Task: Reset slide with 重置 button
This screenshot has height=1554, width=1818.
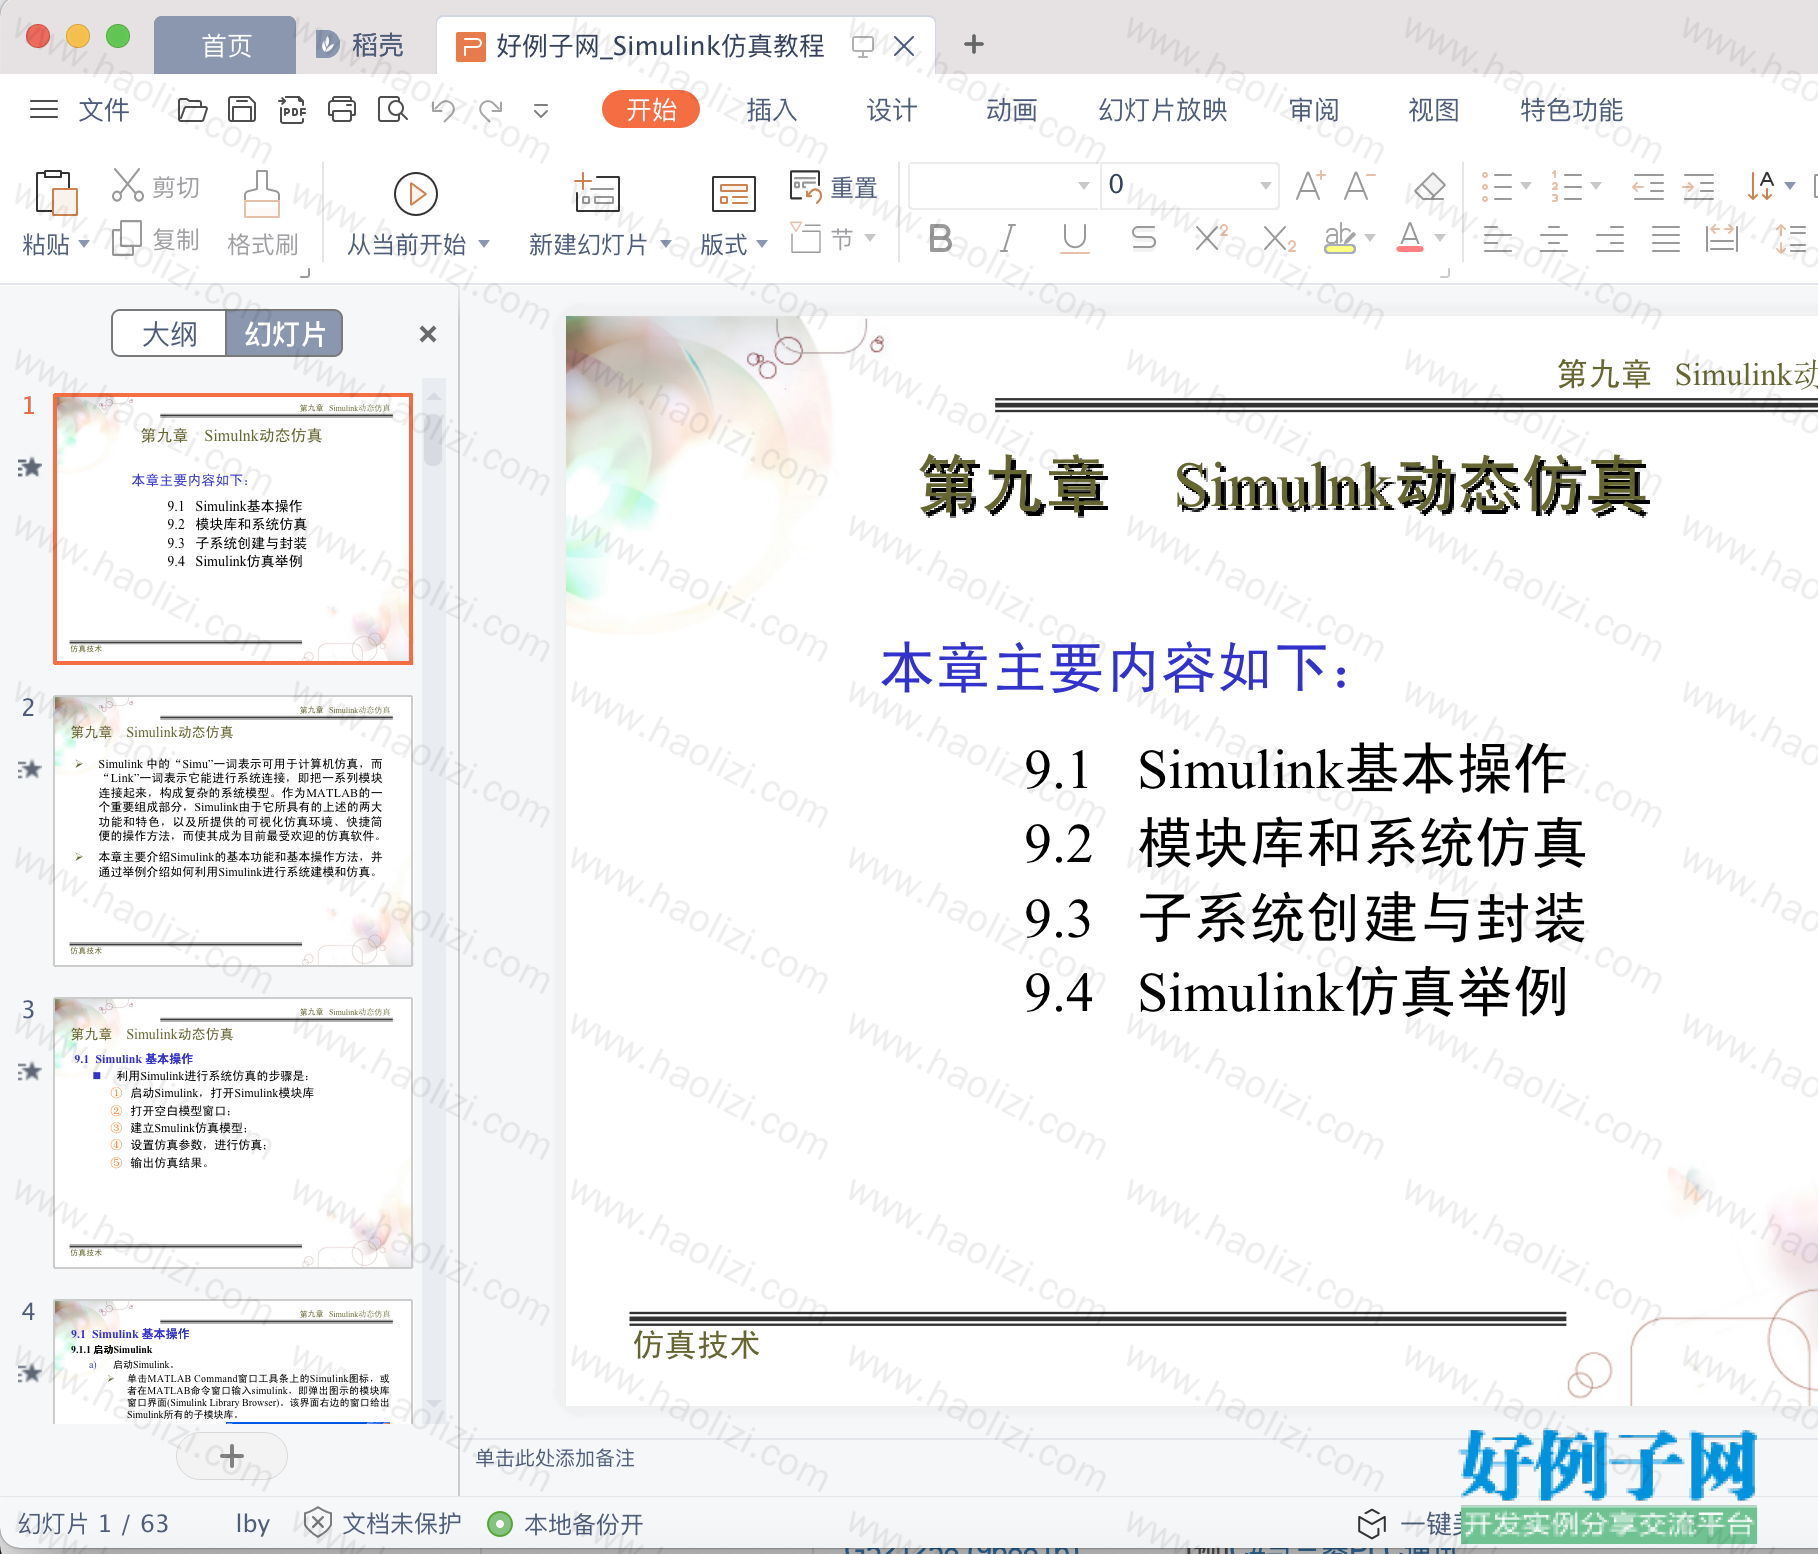Action: point(833,187)
